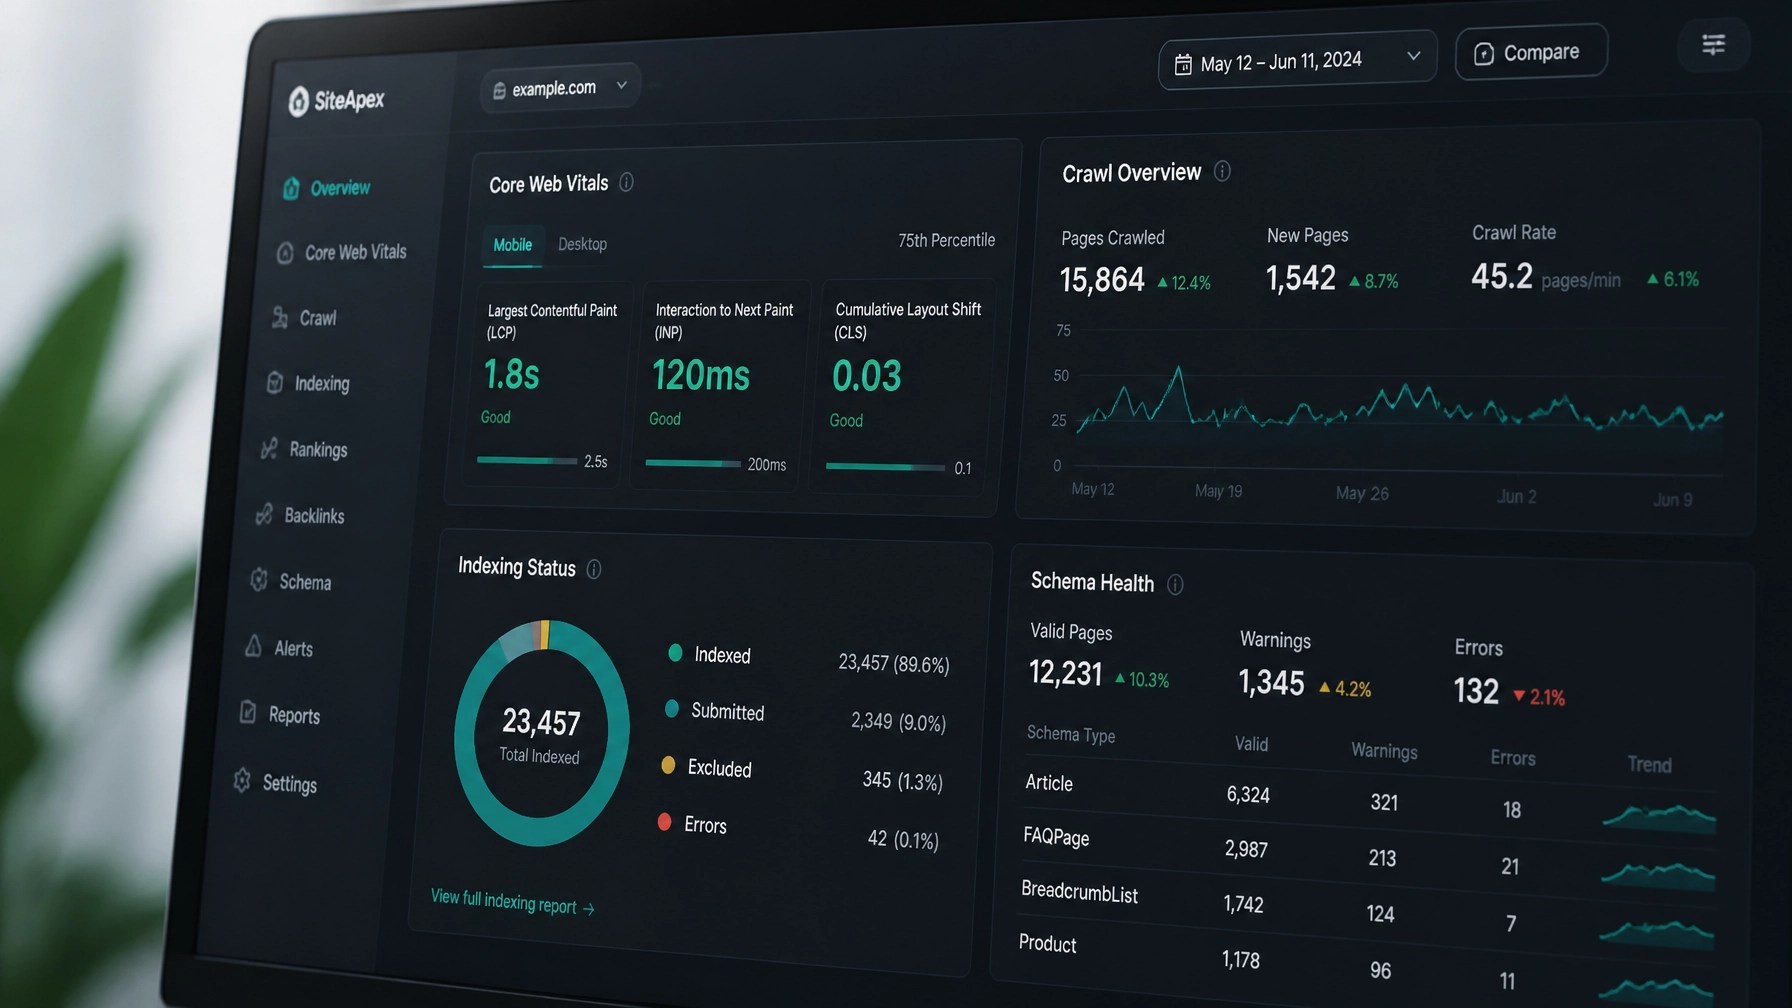The height and width of the screenshot is (1008, 1792).
Task: Click the Errors red legend dot
Action: coord(664,822)
